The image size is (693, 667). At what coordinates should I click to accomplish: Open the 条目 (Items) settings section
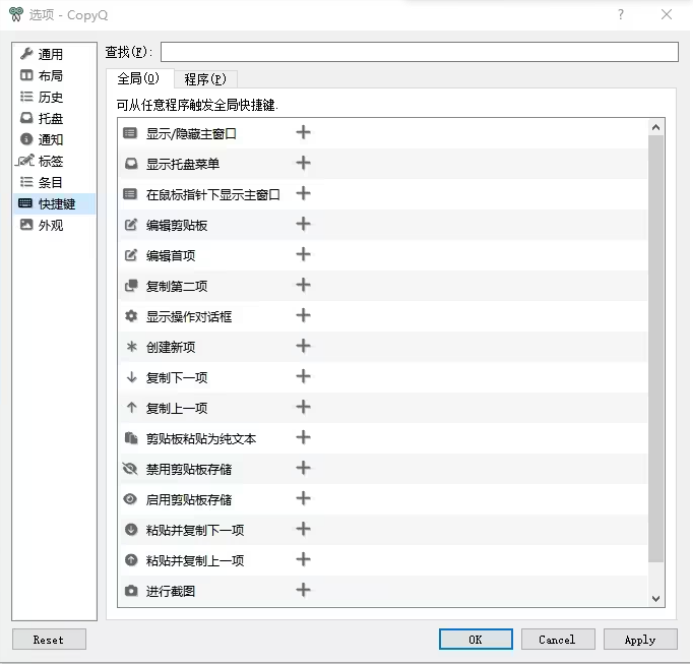[54, 182]
